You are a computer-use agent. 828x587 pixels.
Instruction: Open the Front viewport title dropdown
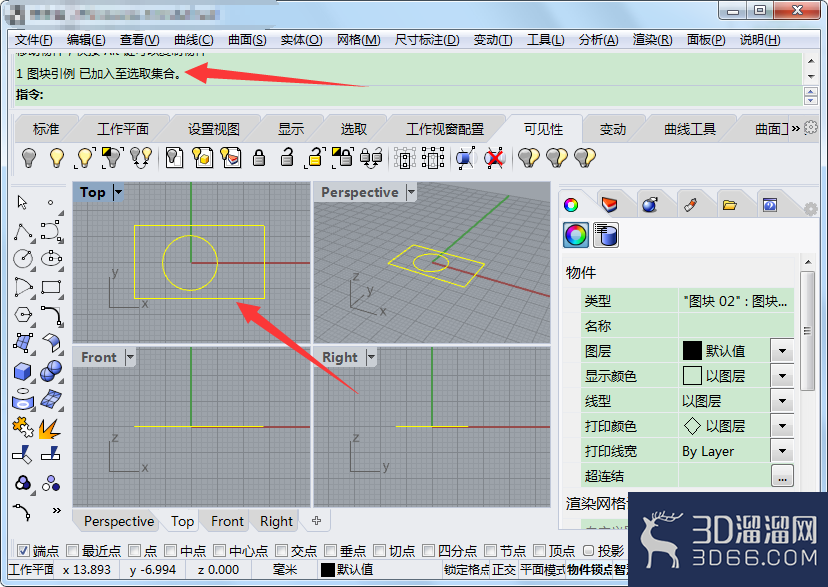(x=130, y=357)
